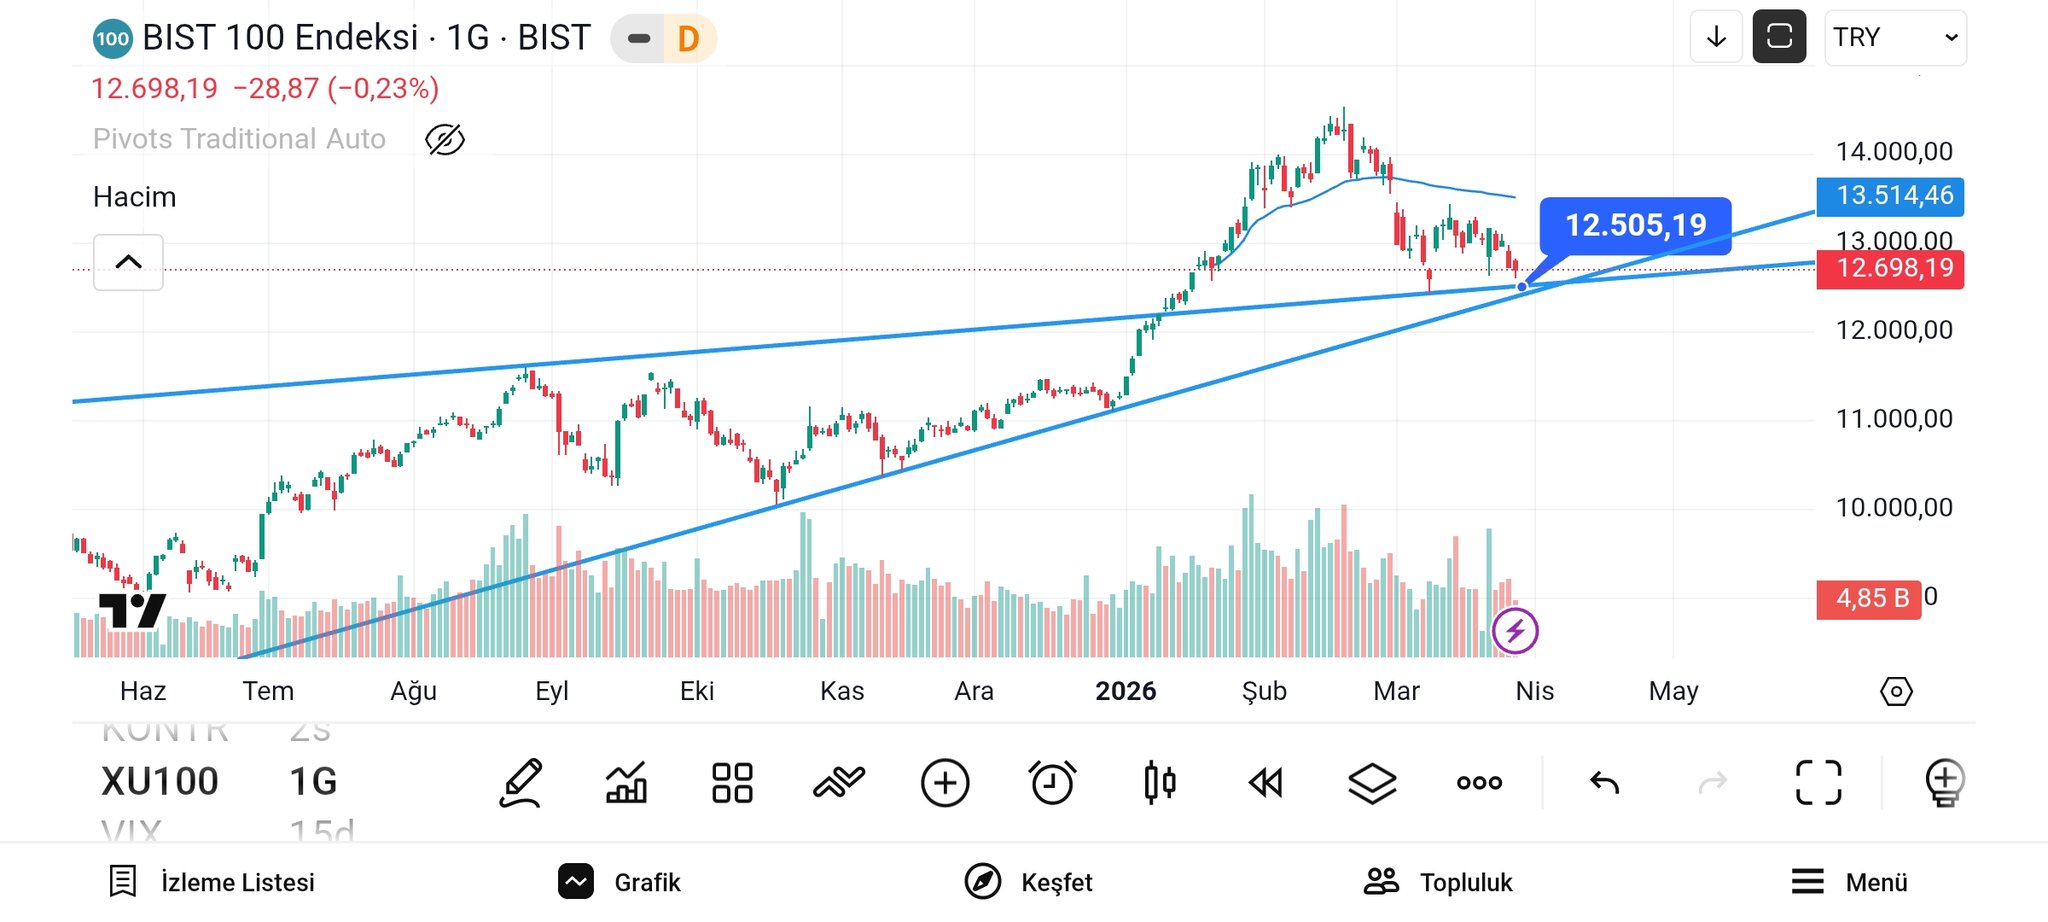Viewport: 2048px width, 922px height.
Task: Click the 13.514,46 blue price label
Action: click(1889, 195)
